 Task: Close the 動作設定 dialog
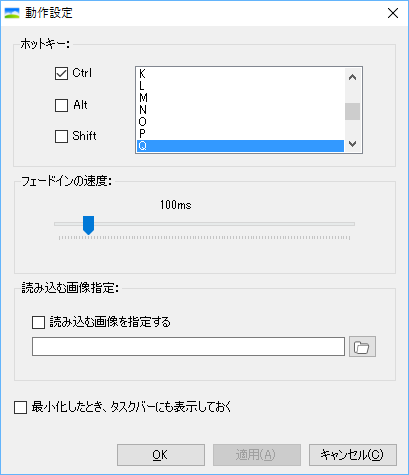coord(393,13)
